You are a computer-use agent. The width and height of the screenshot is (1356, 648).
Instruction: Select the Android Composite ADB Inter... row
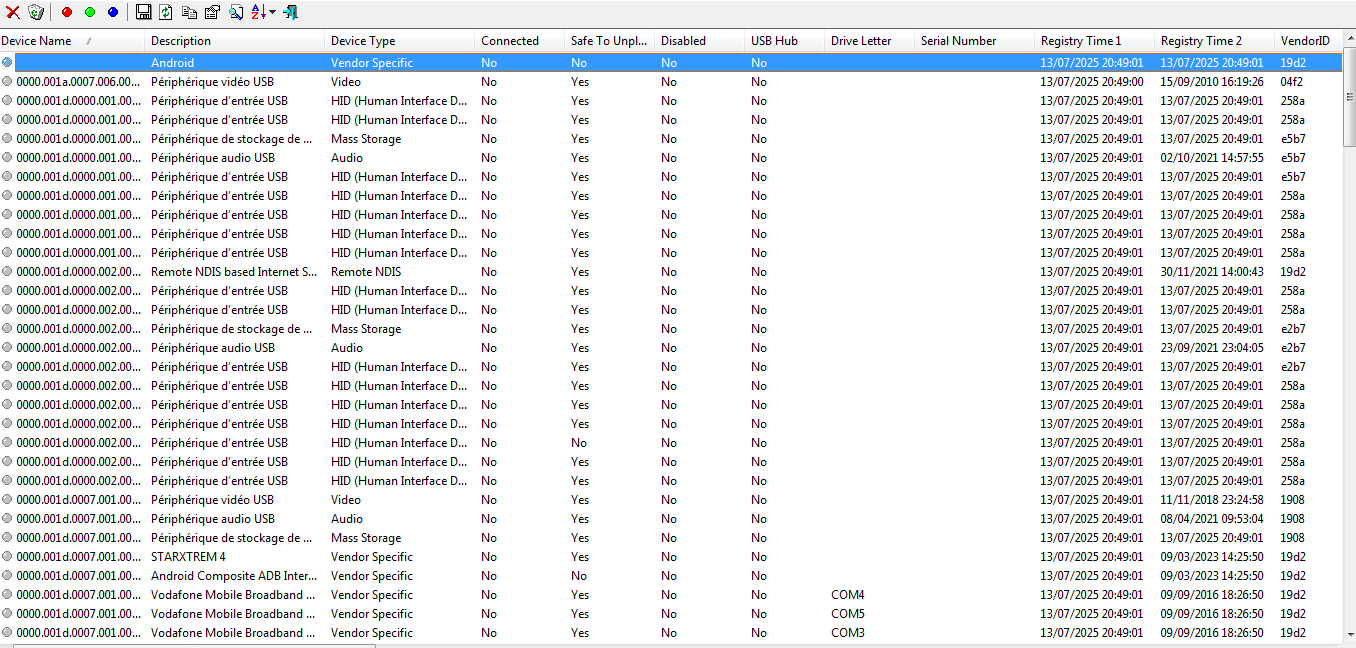pyautogui.click(x=234, y=576)
